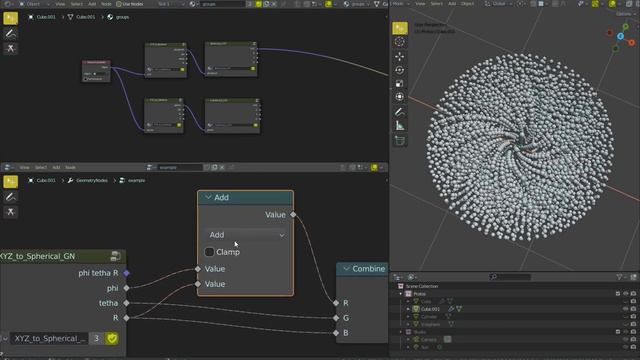The image size is (640, 360).
Task: Open the outliner filter funnel icon
Action: tap(619, 277)
